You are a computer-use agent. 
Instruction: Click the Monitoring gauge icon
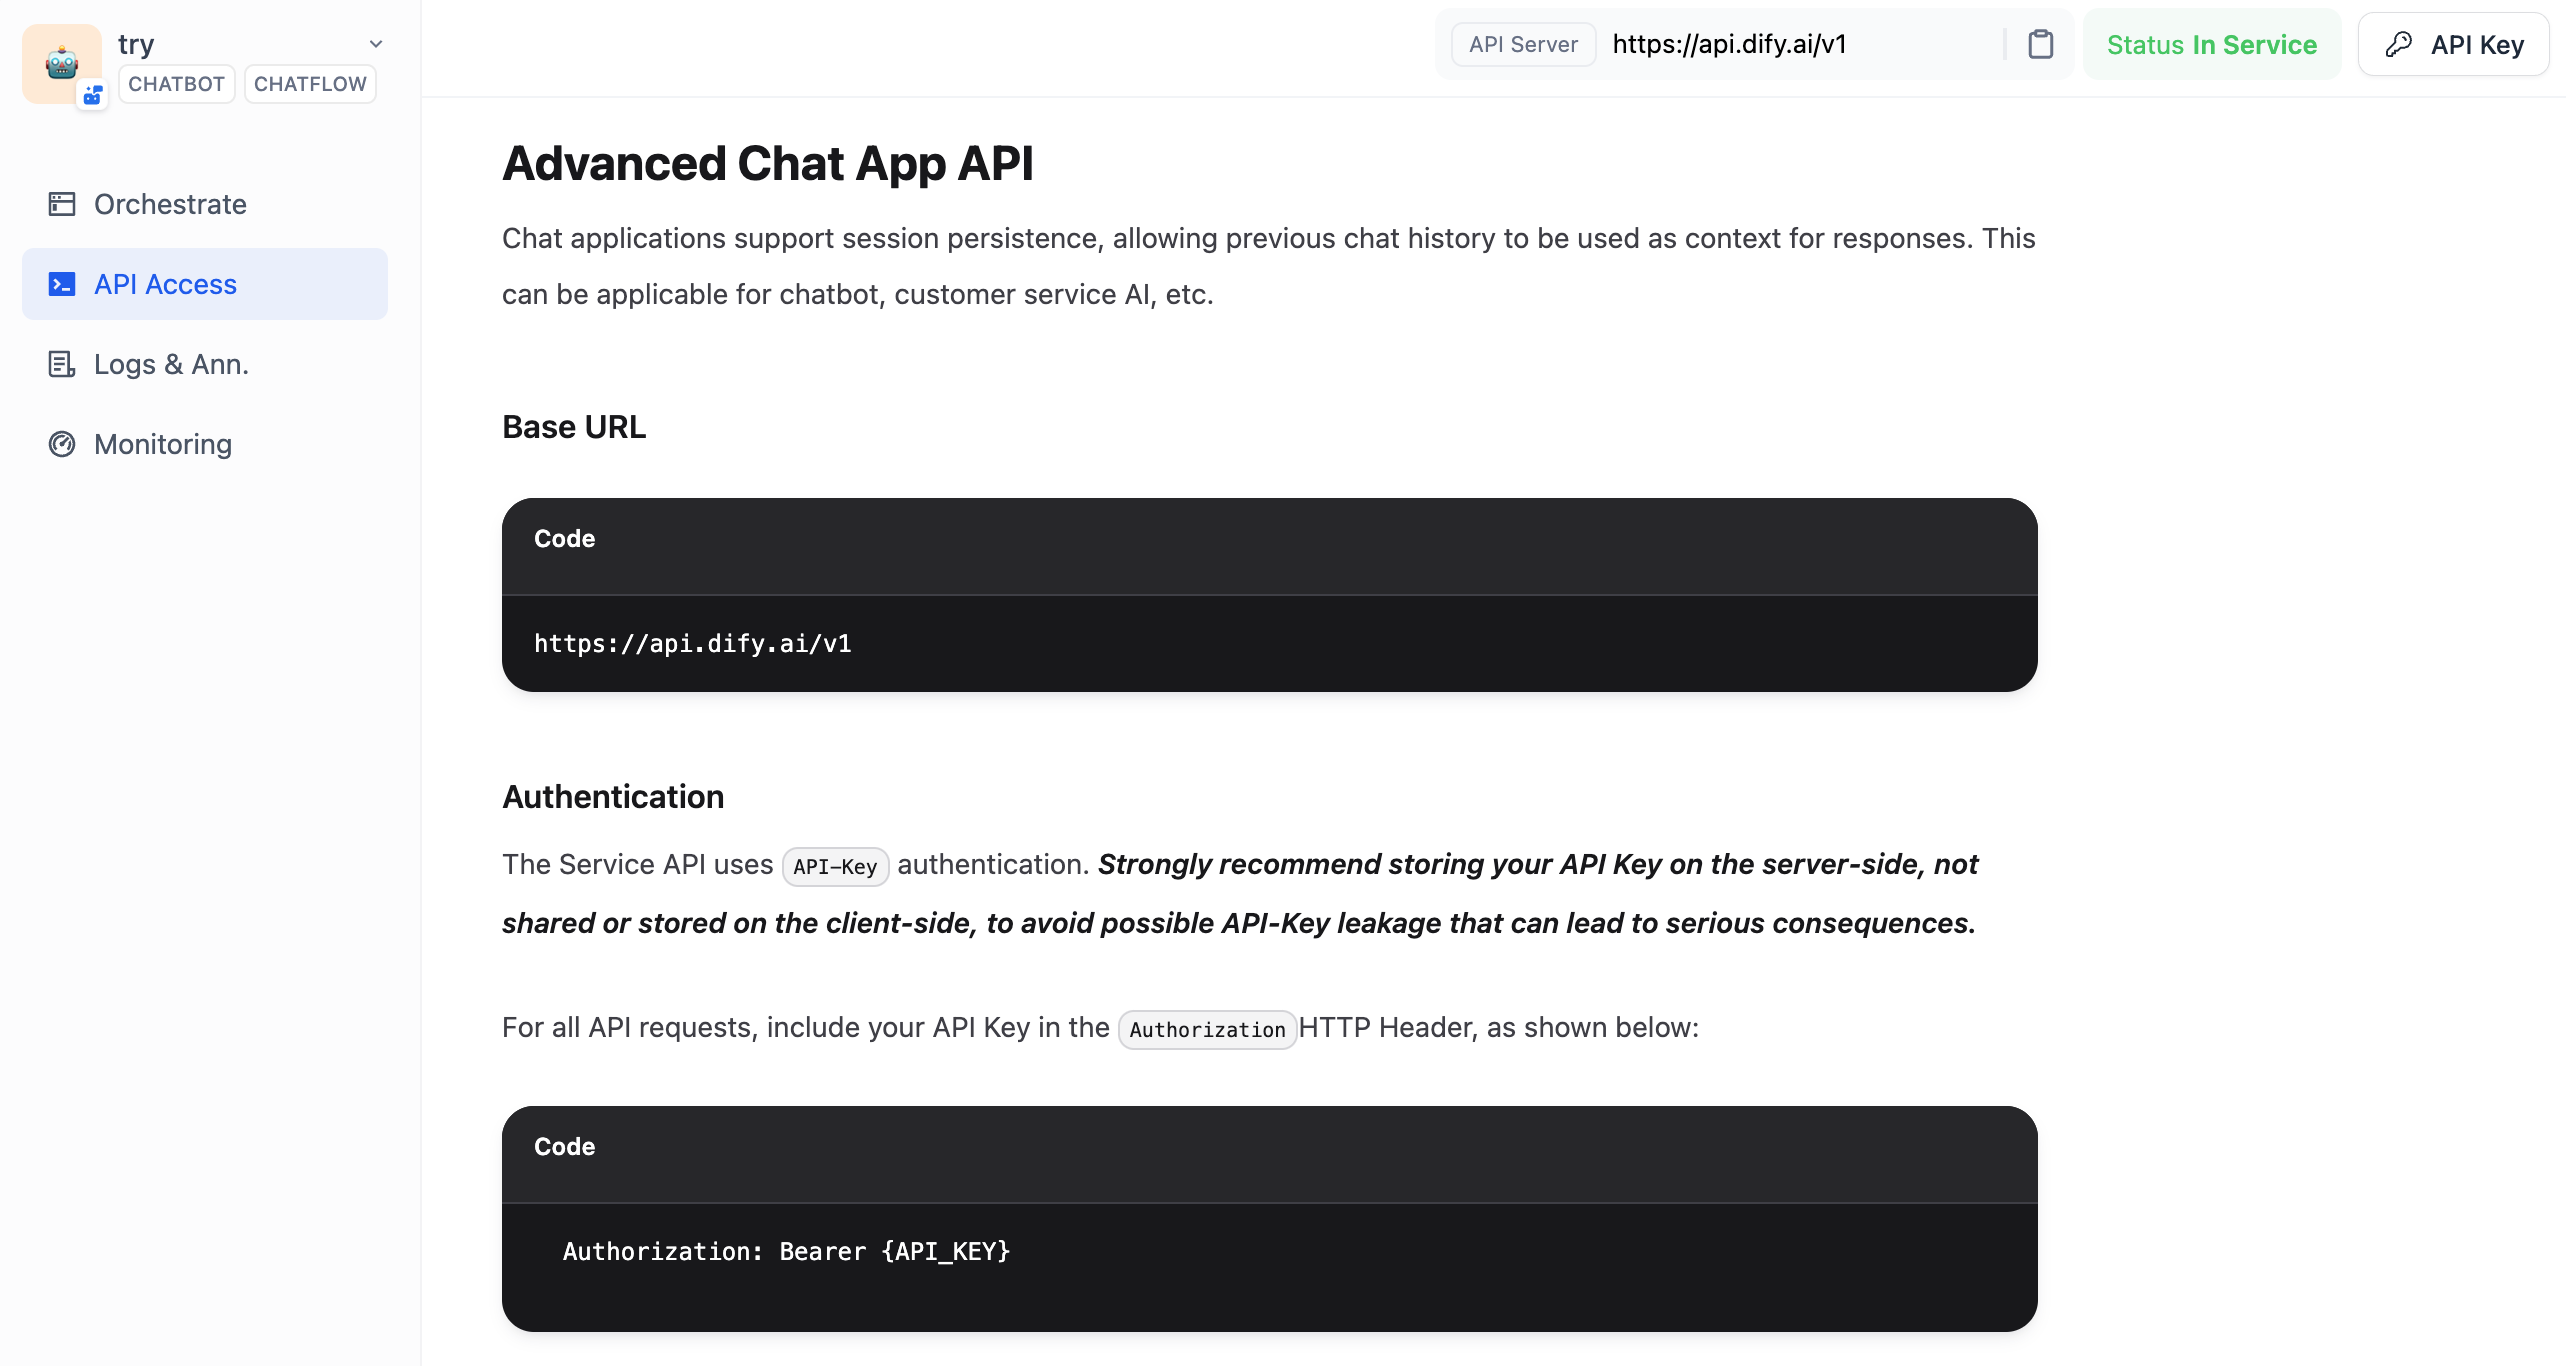pos(62,444)
